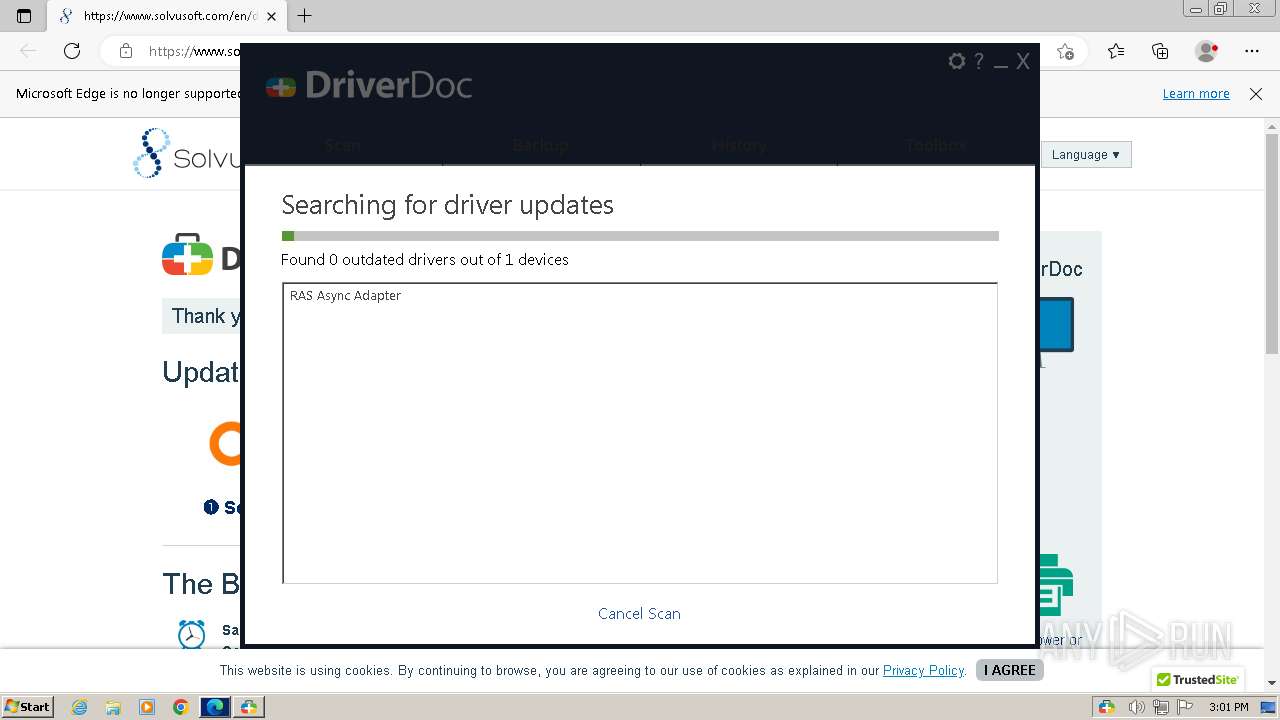Dismiss the Edge unsupported notification bar

tap(1256, 94)
